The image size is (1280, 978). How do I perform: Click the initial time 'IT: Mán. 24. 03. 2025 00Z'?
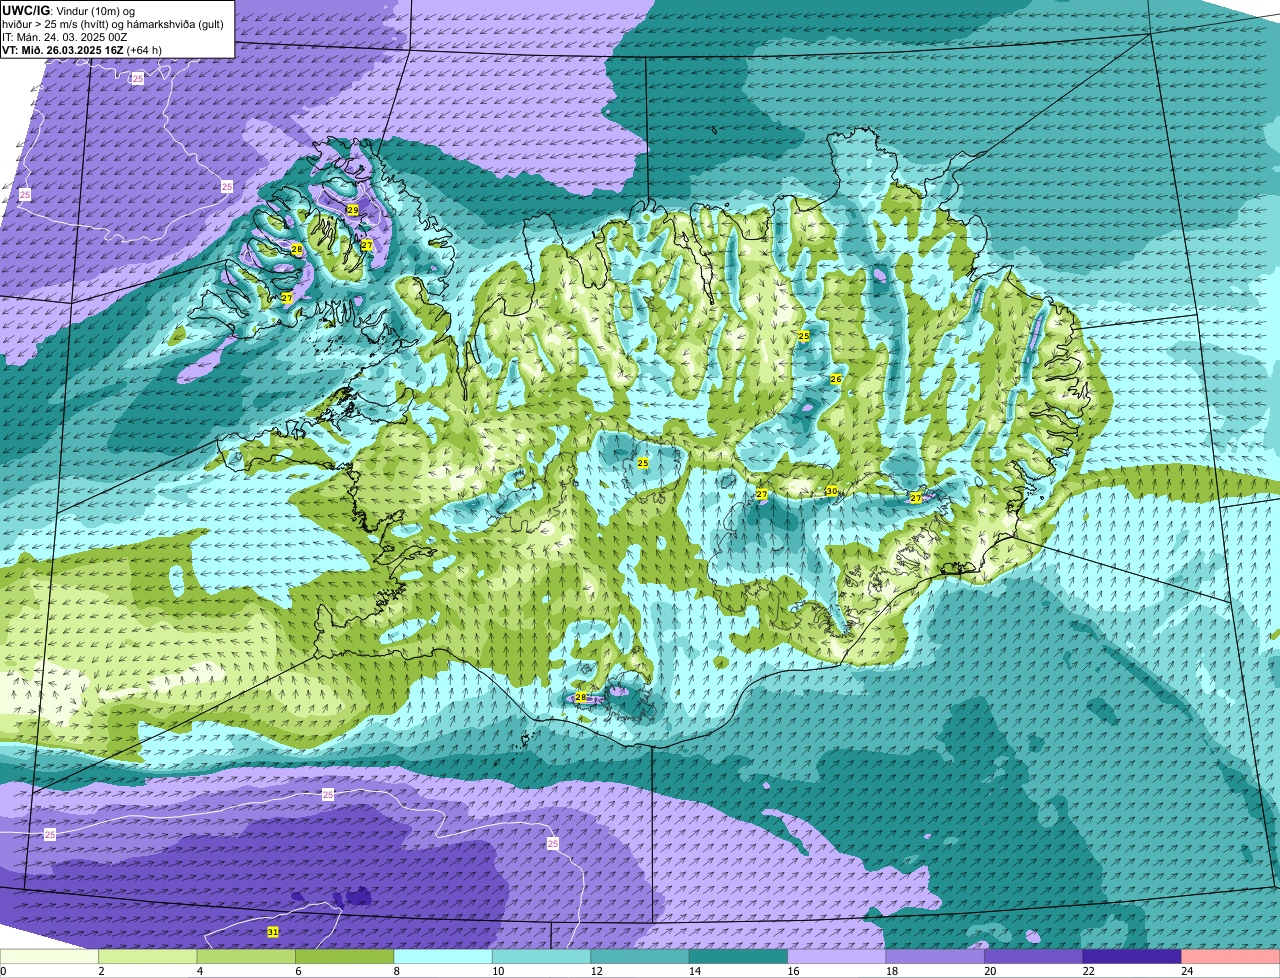[x=65, y=37]
